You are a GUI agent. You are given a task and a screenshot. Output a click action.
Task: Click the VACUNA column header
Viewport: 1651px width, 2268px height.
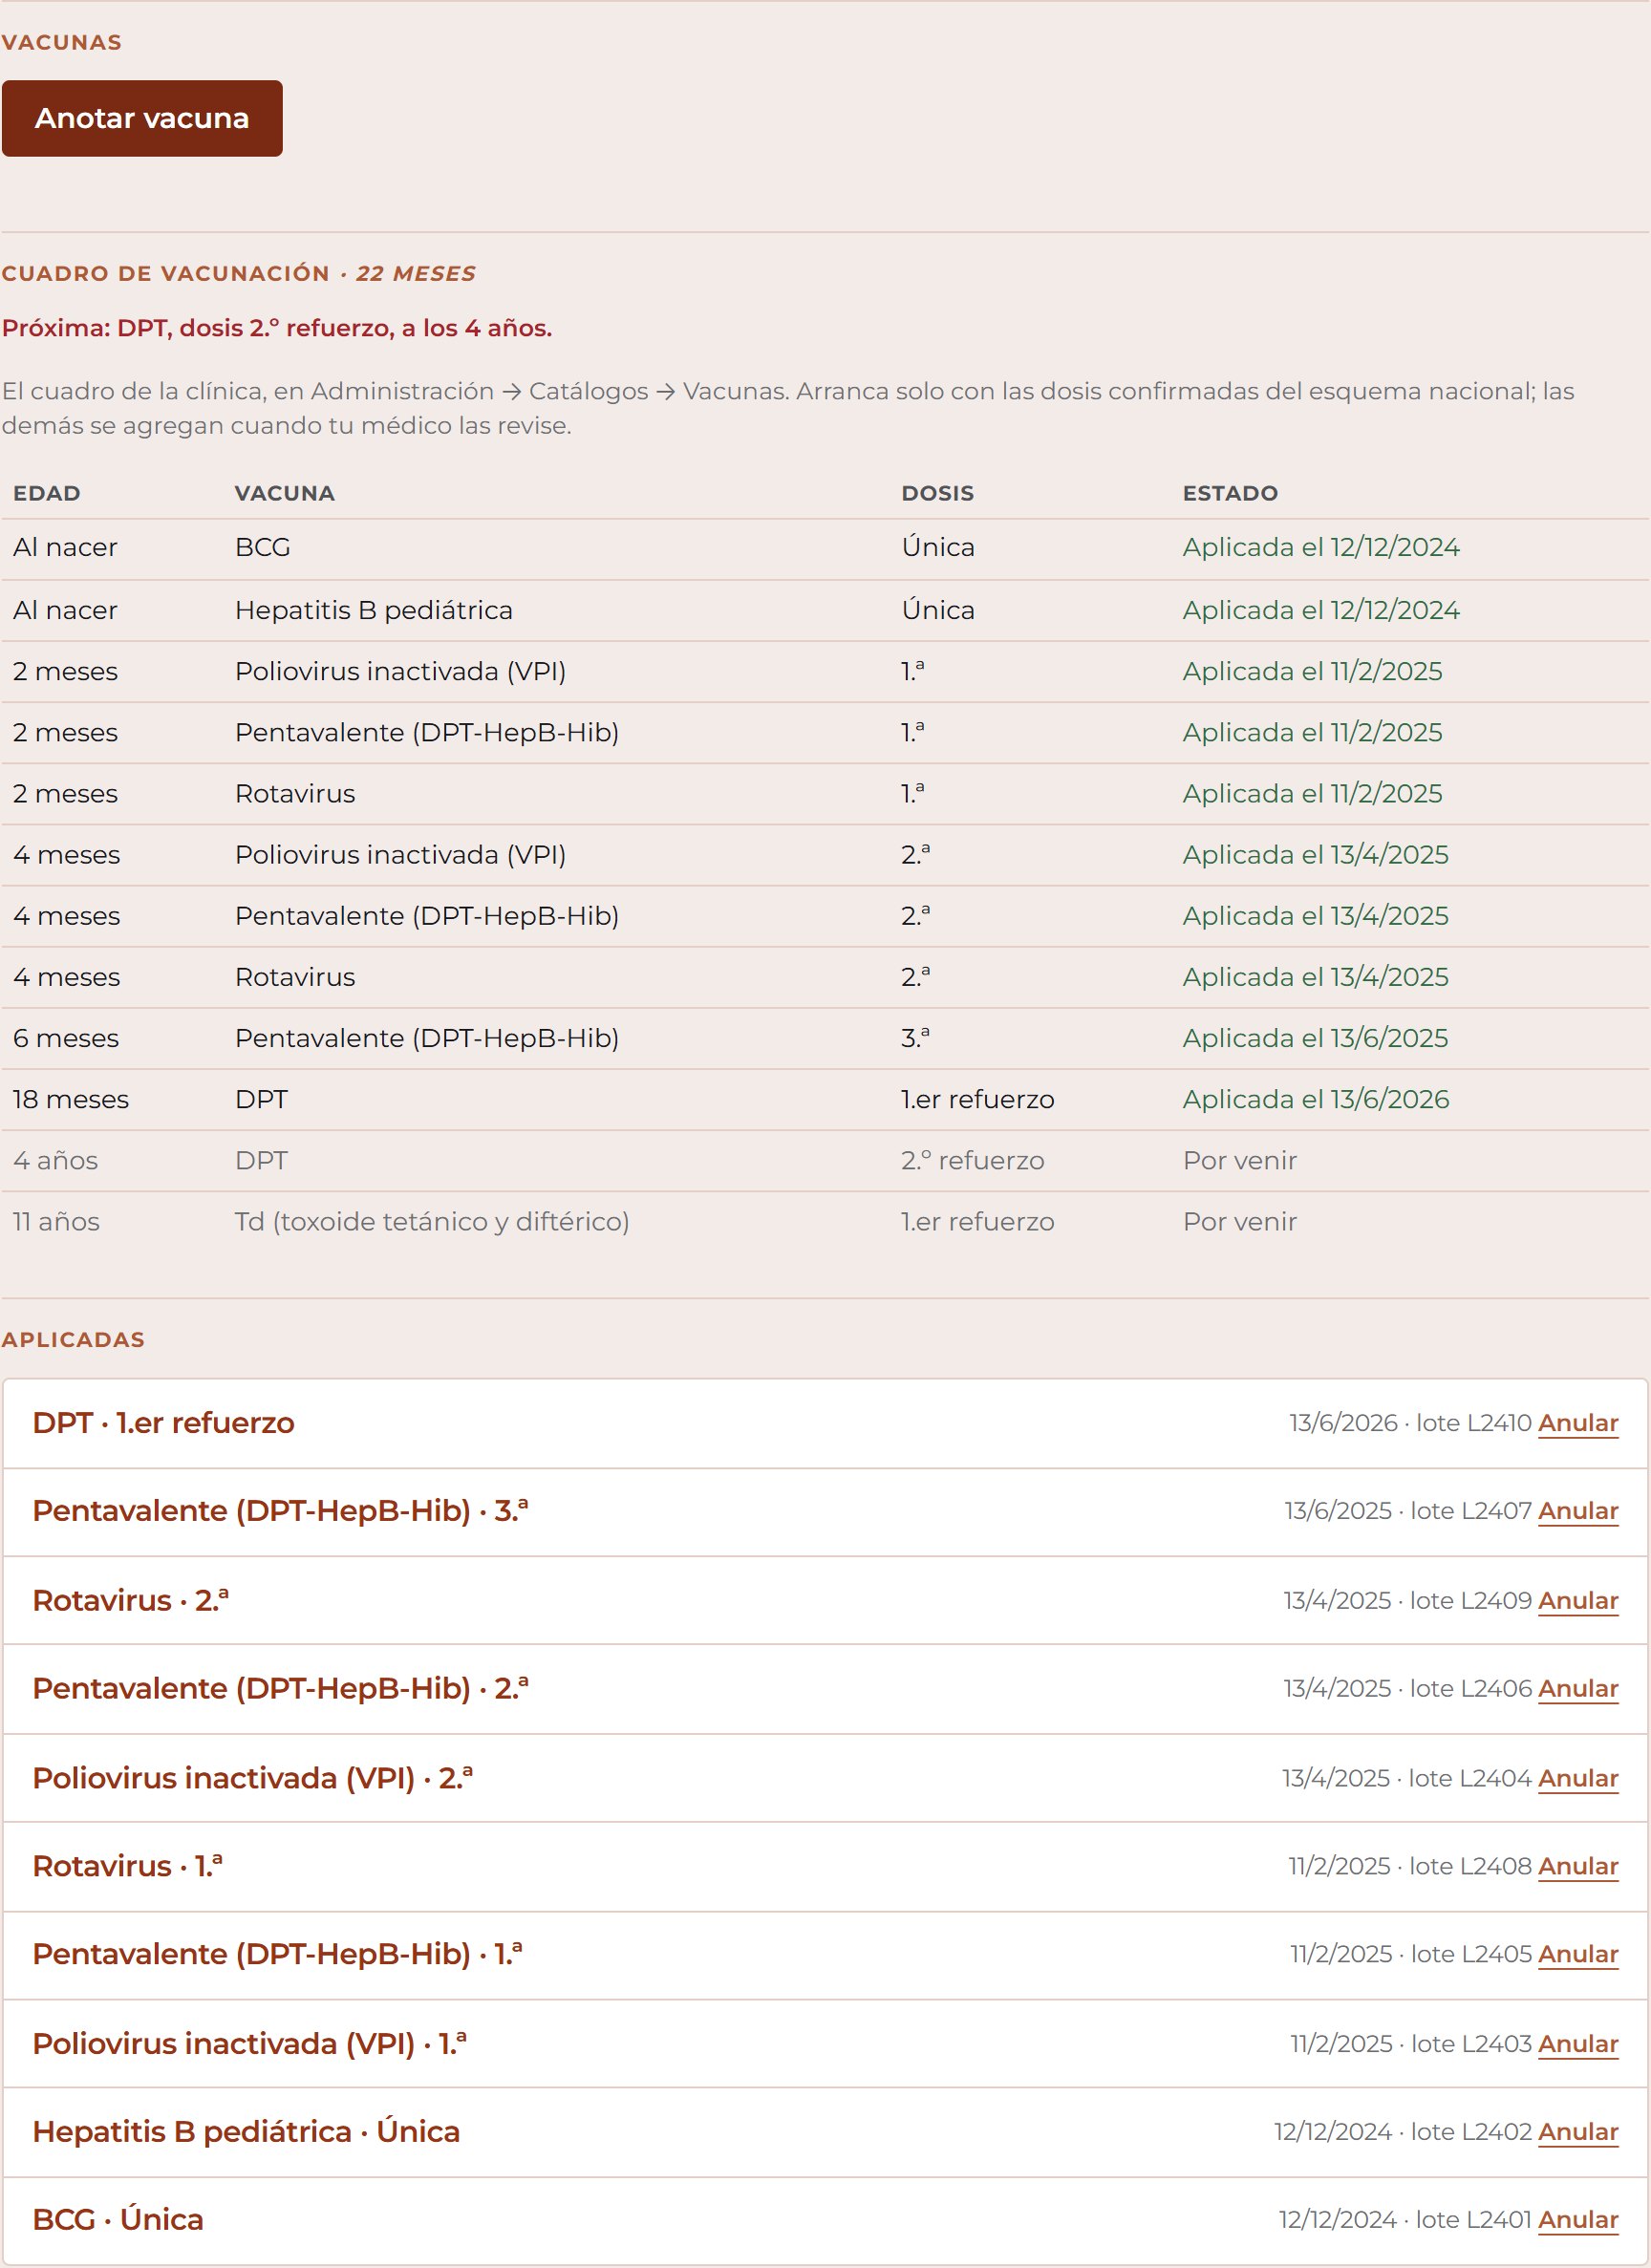pos(285,493)
